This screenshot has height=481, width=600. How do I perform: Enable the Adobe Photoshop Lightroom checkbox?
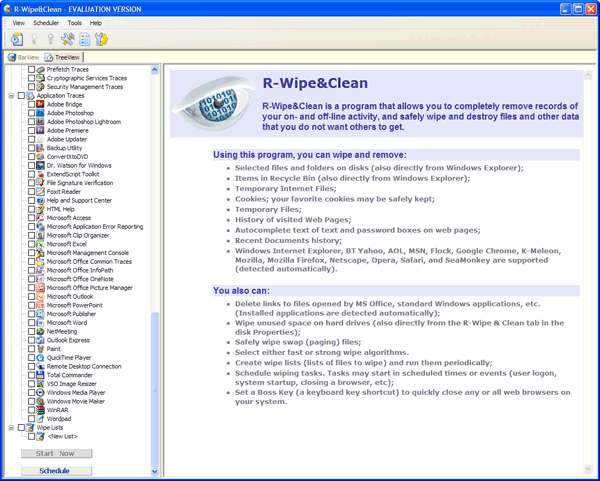pos(31,122)
